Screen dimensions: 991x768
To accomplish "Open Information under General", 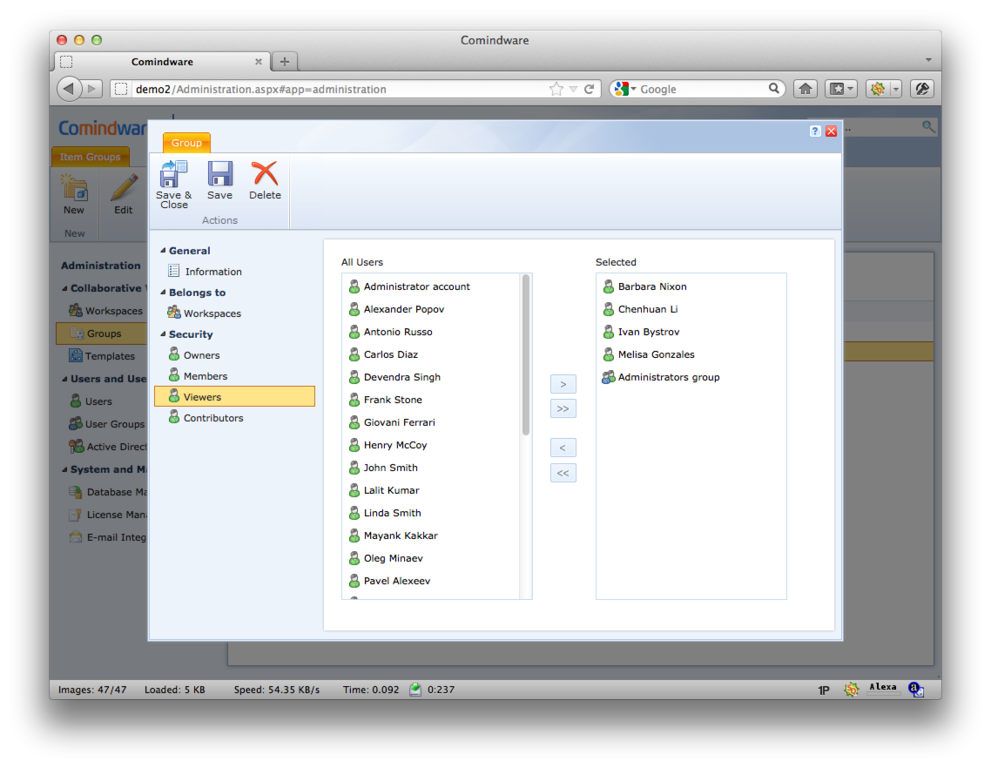I will pos(213,272).
